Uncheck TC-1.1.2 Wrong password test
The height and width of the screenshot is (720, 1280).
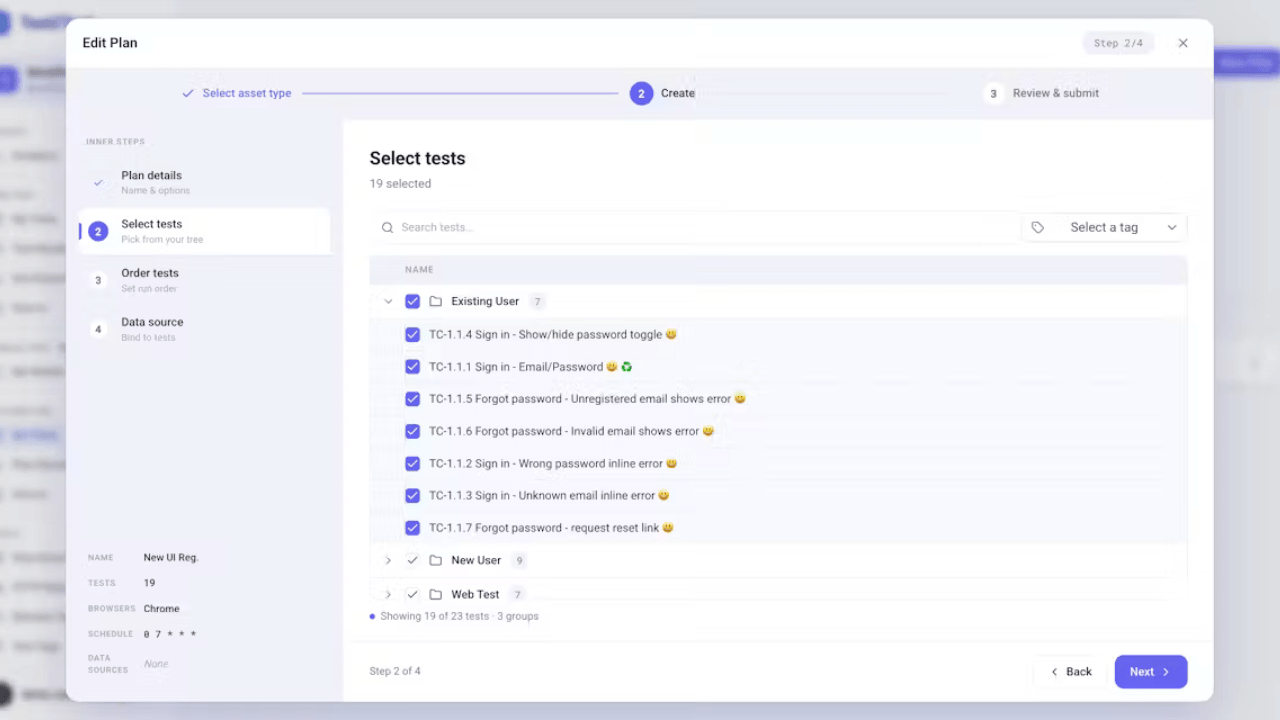coord(412,463)
